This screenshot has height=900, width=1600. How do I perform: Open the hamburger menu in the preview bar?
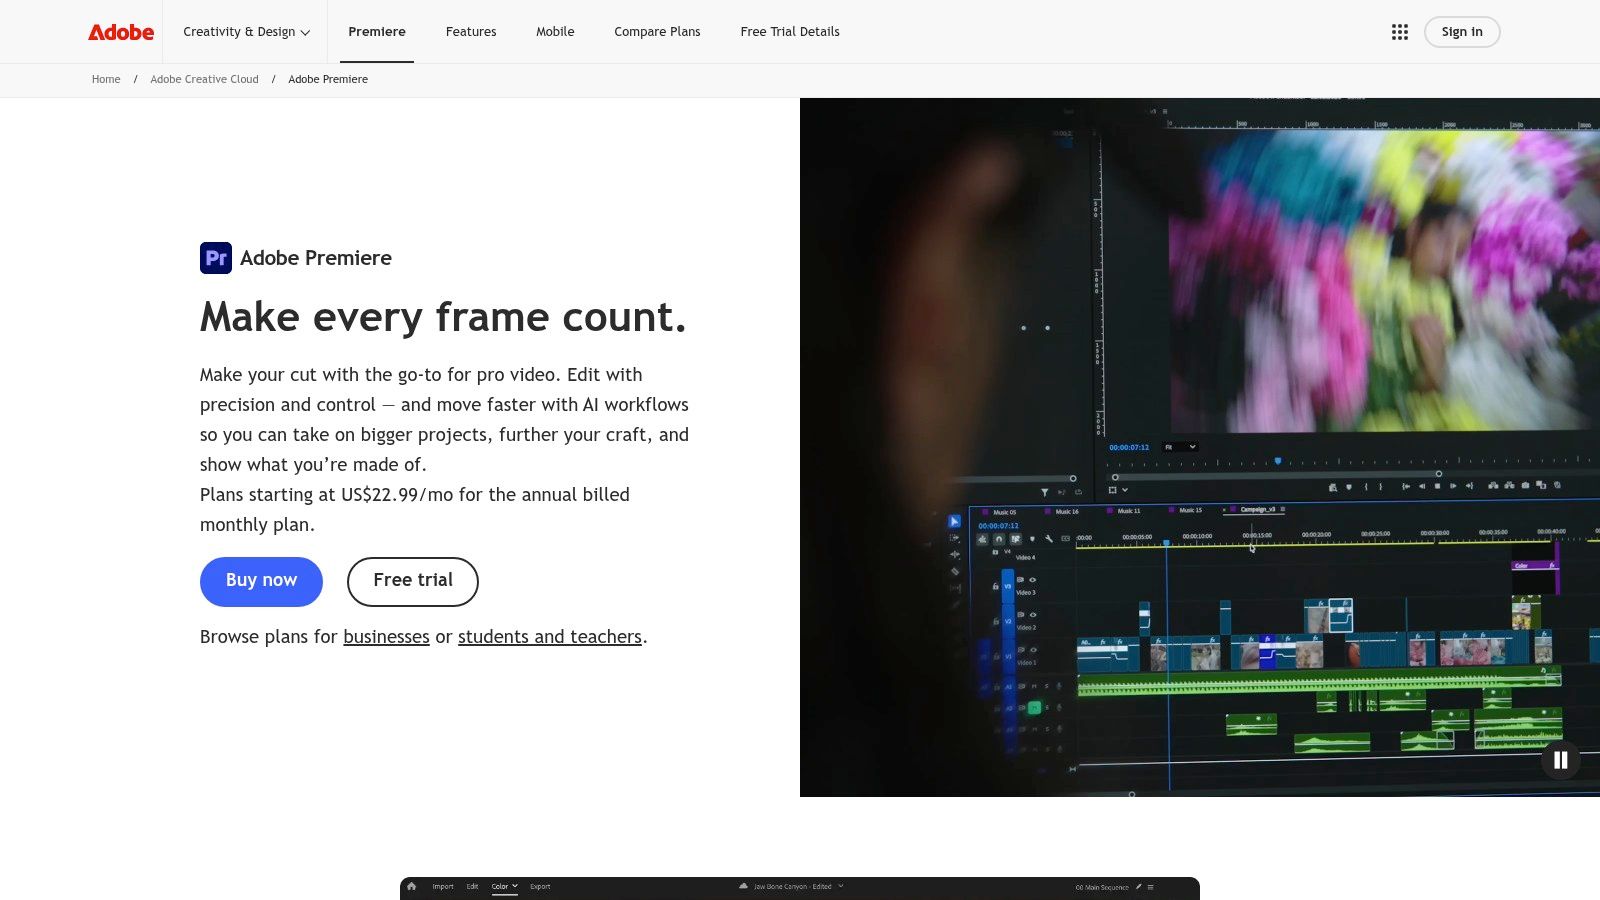tap(1150, 887)
